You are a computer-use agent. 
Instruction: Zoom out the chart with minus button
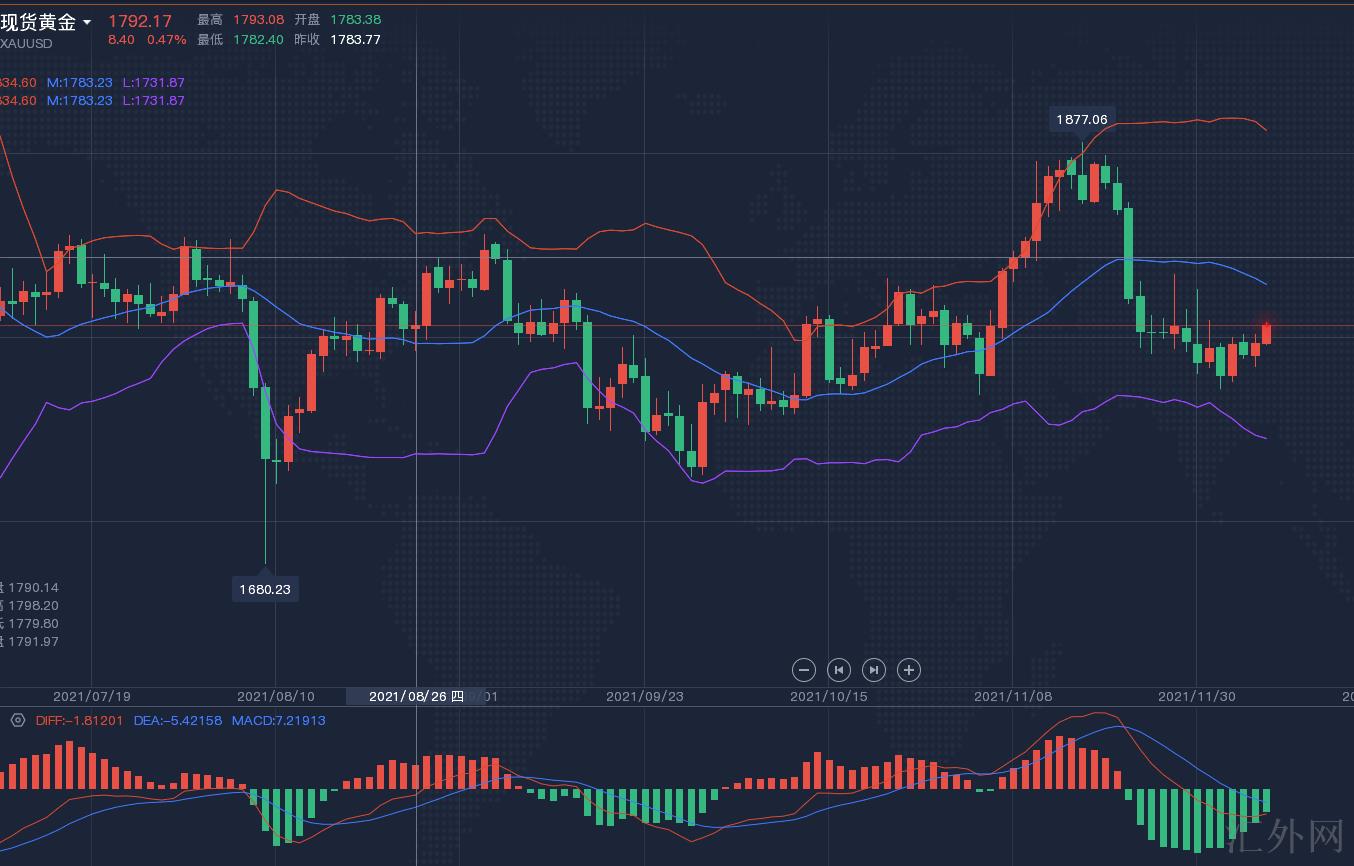click(804, 670)
